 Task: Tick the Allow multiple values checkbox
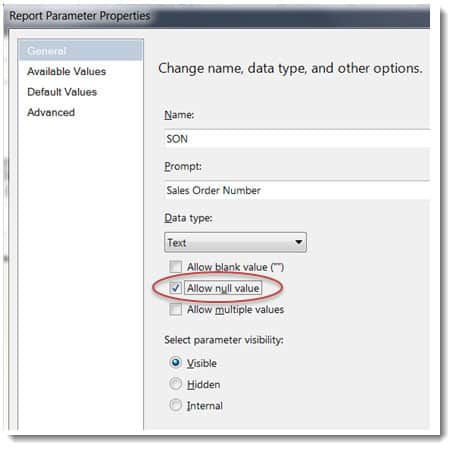175,309
